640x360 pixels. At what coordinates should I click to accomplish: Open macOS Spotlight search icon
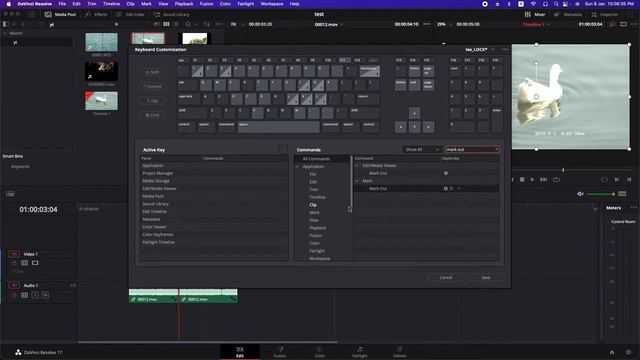[556, 4]
